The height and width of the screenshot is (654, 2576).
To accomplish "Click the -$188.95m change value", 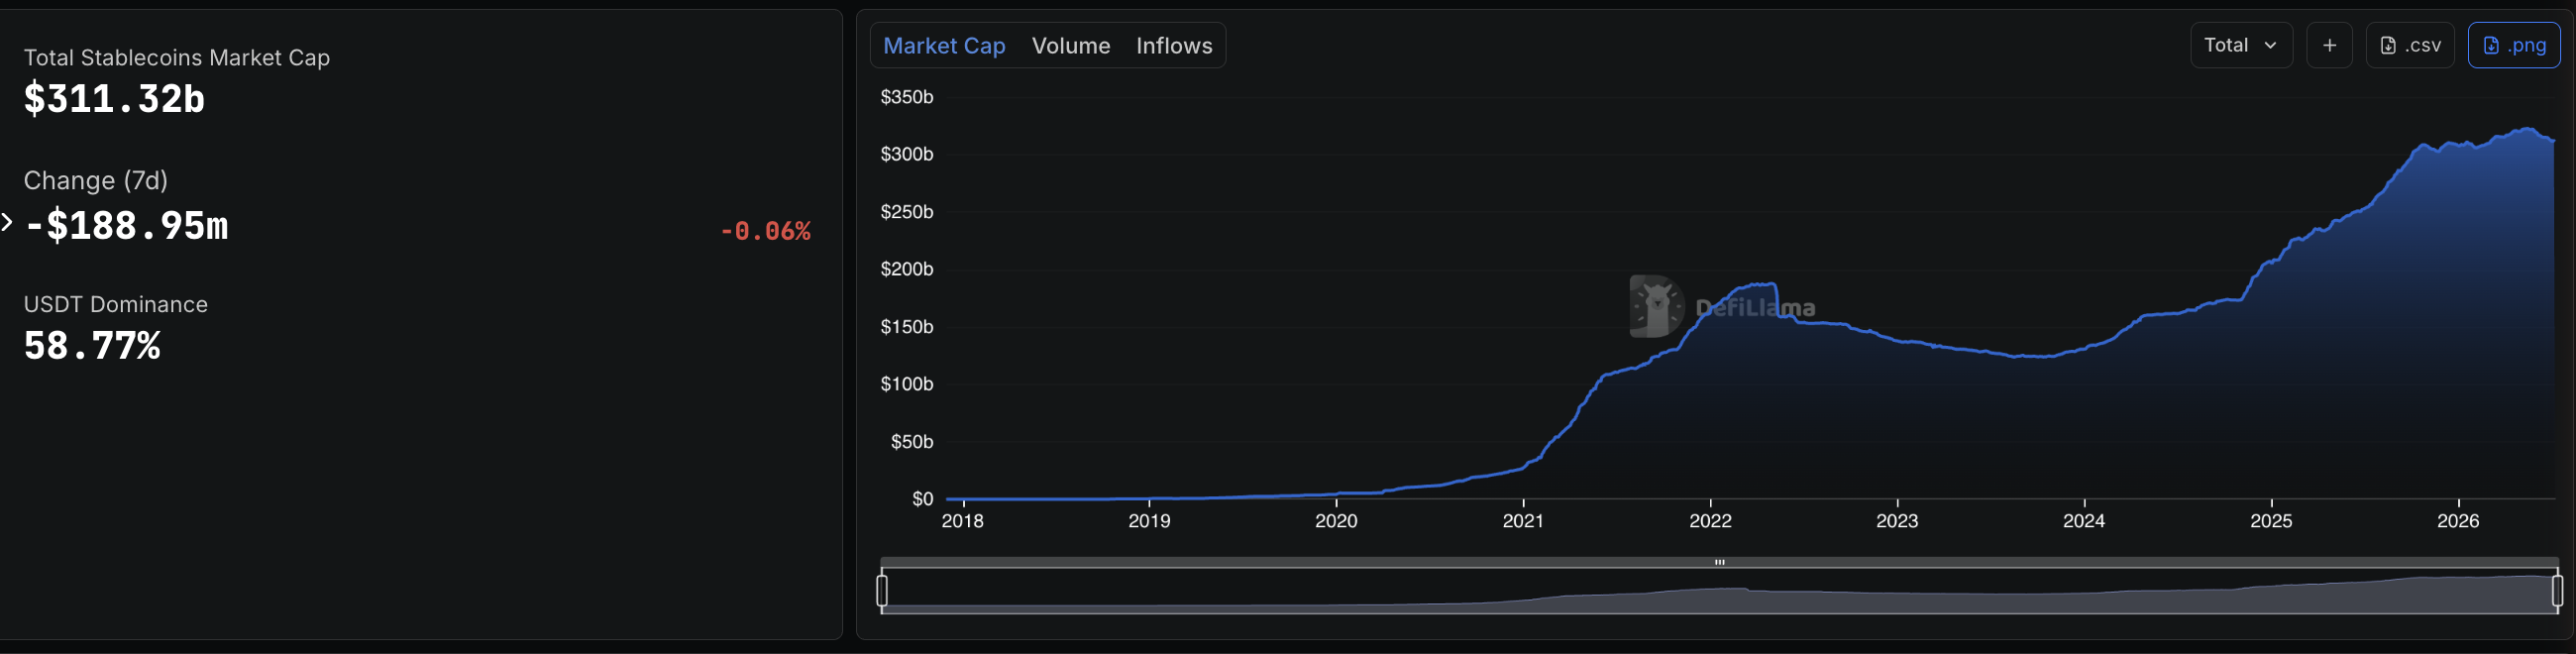I will 126,226.
